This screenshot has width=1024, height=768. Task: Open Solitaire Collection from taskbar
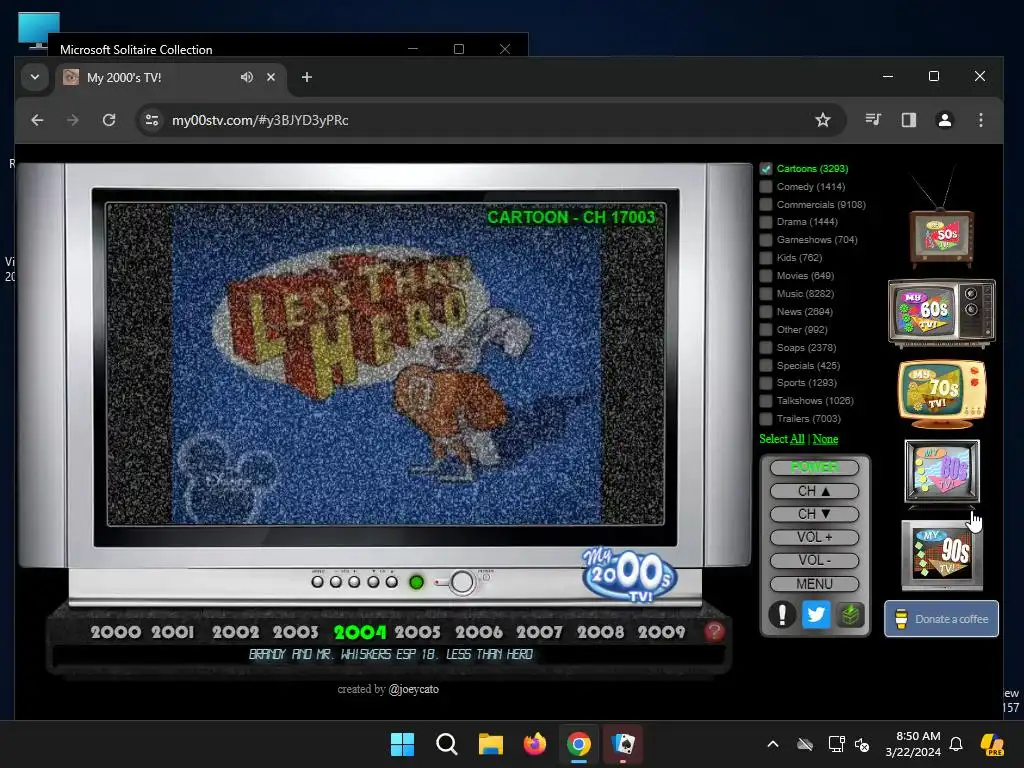point(623,744)
